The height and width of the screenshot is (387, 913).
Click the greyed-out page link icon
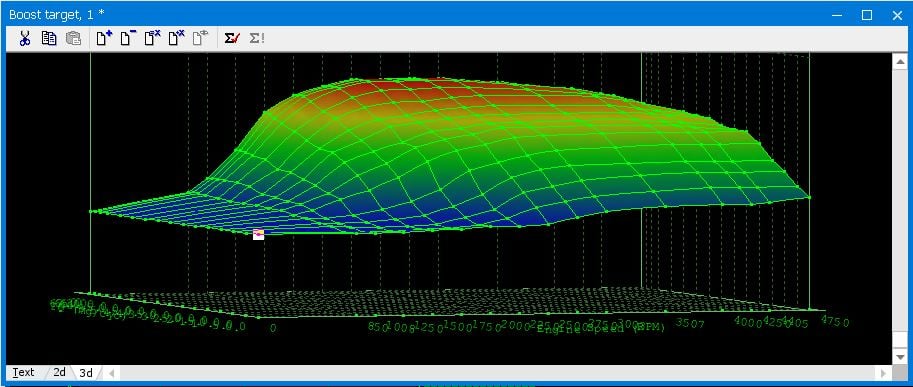(200, 39)
